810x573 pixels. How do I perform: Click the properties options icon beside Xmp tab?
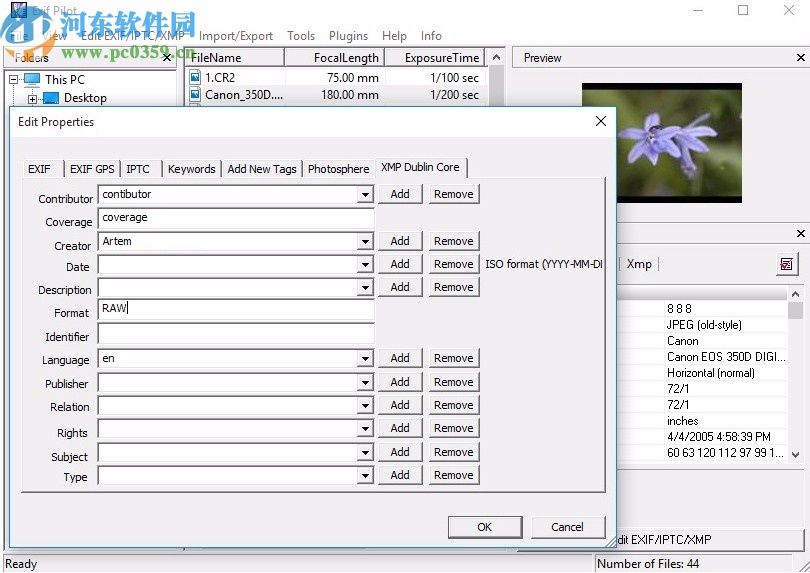coord(786,265)
